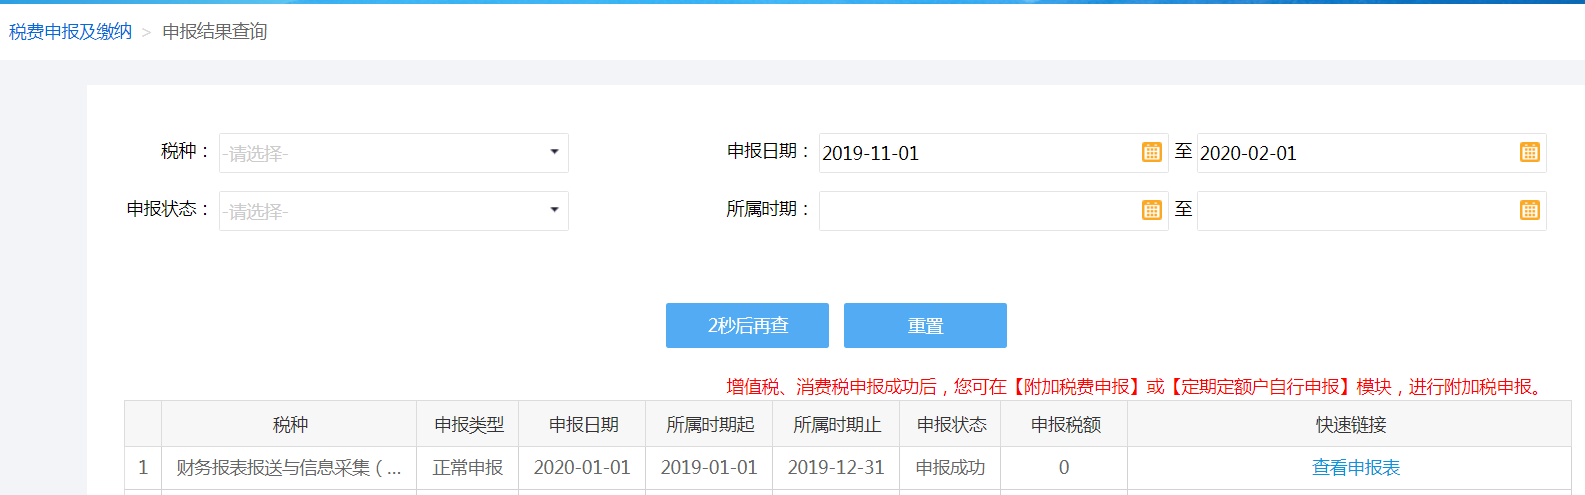Select the 2020-01-01 date cell
This screenshot has height=495, width=1585.
coord(583,468)
